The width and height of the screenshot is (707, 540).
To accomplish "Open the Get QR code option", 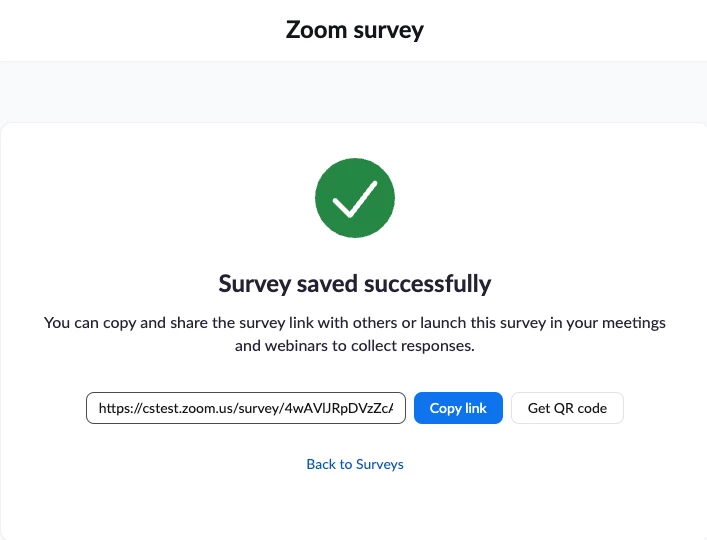I will click(x=567, y=408).
